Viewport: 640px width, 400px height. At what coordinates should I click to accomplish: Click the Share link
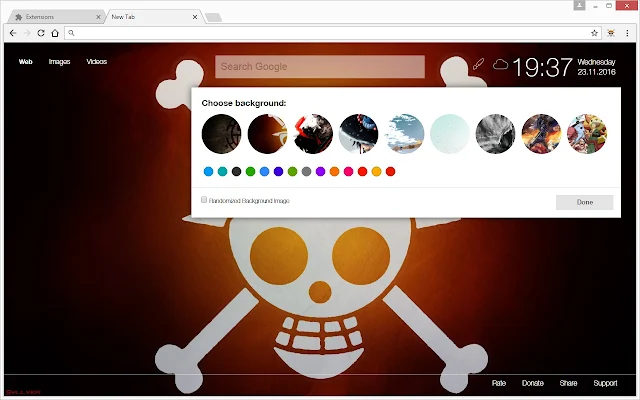568,383
